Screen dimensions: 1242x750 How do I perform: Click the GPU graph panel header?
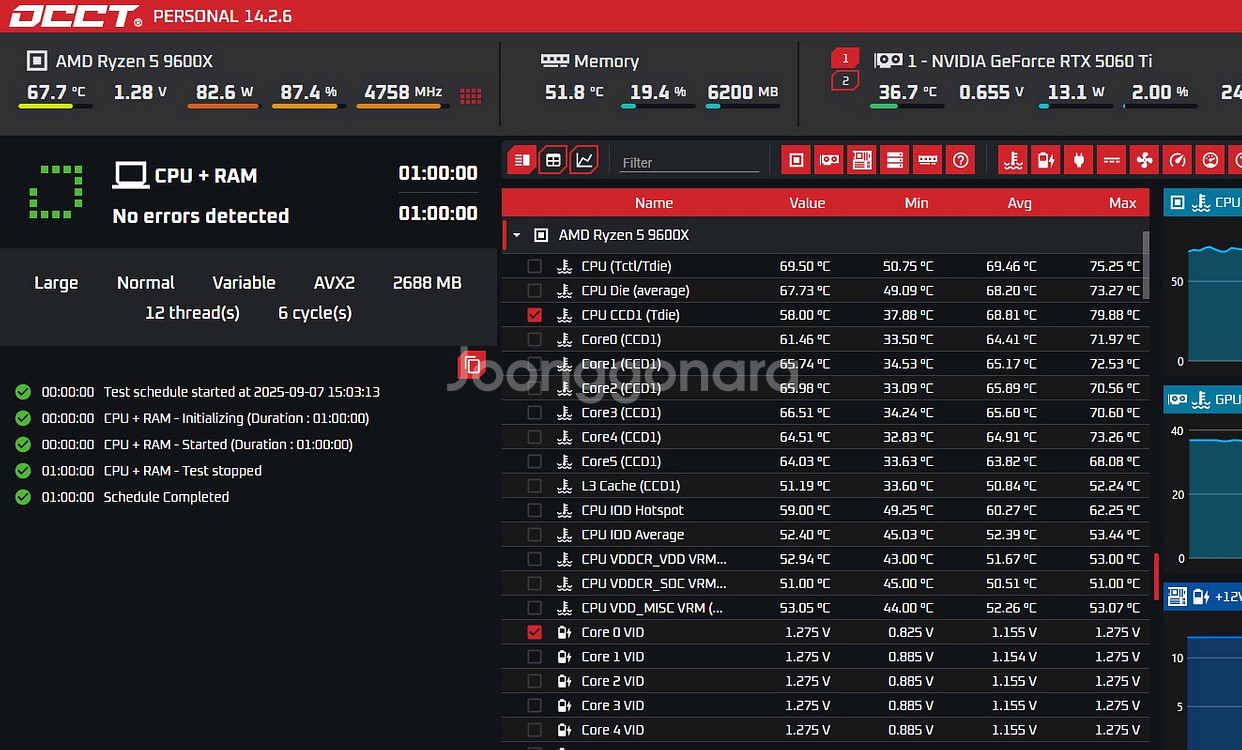click(x=1203, y=400)
